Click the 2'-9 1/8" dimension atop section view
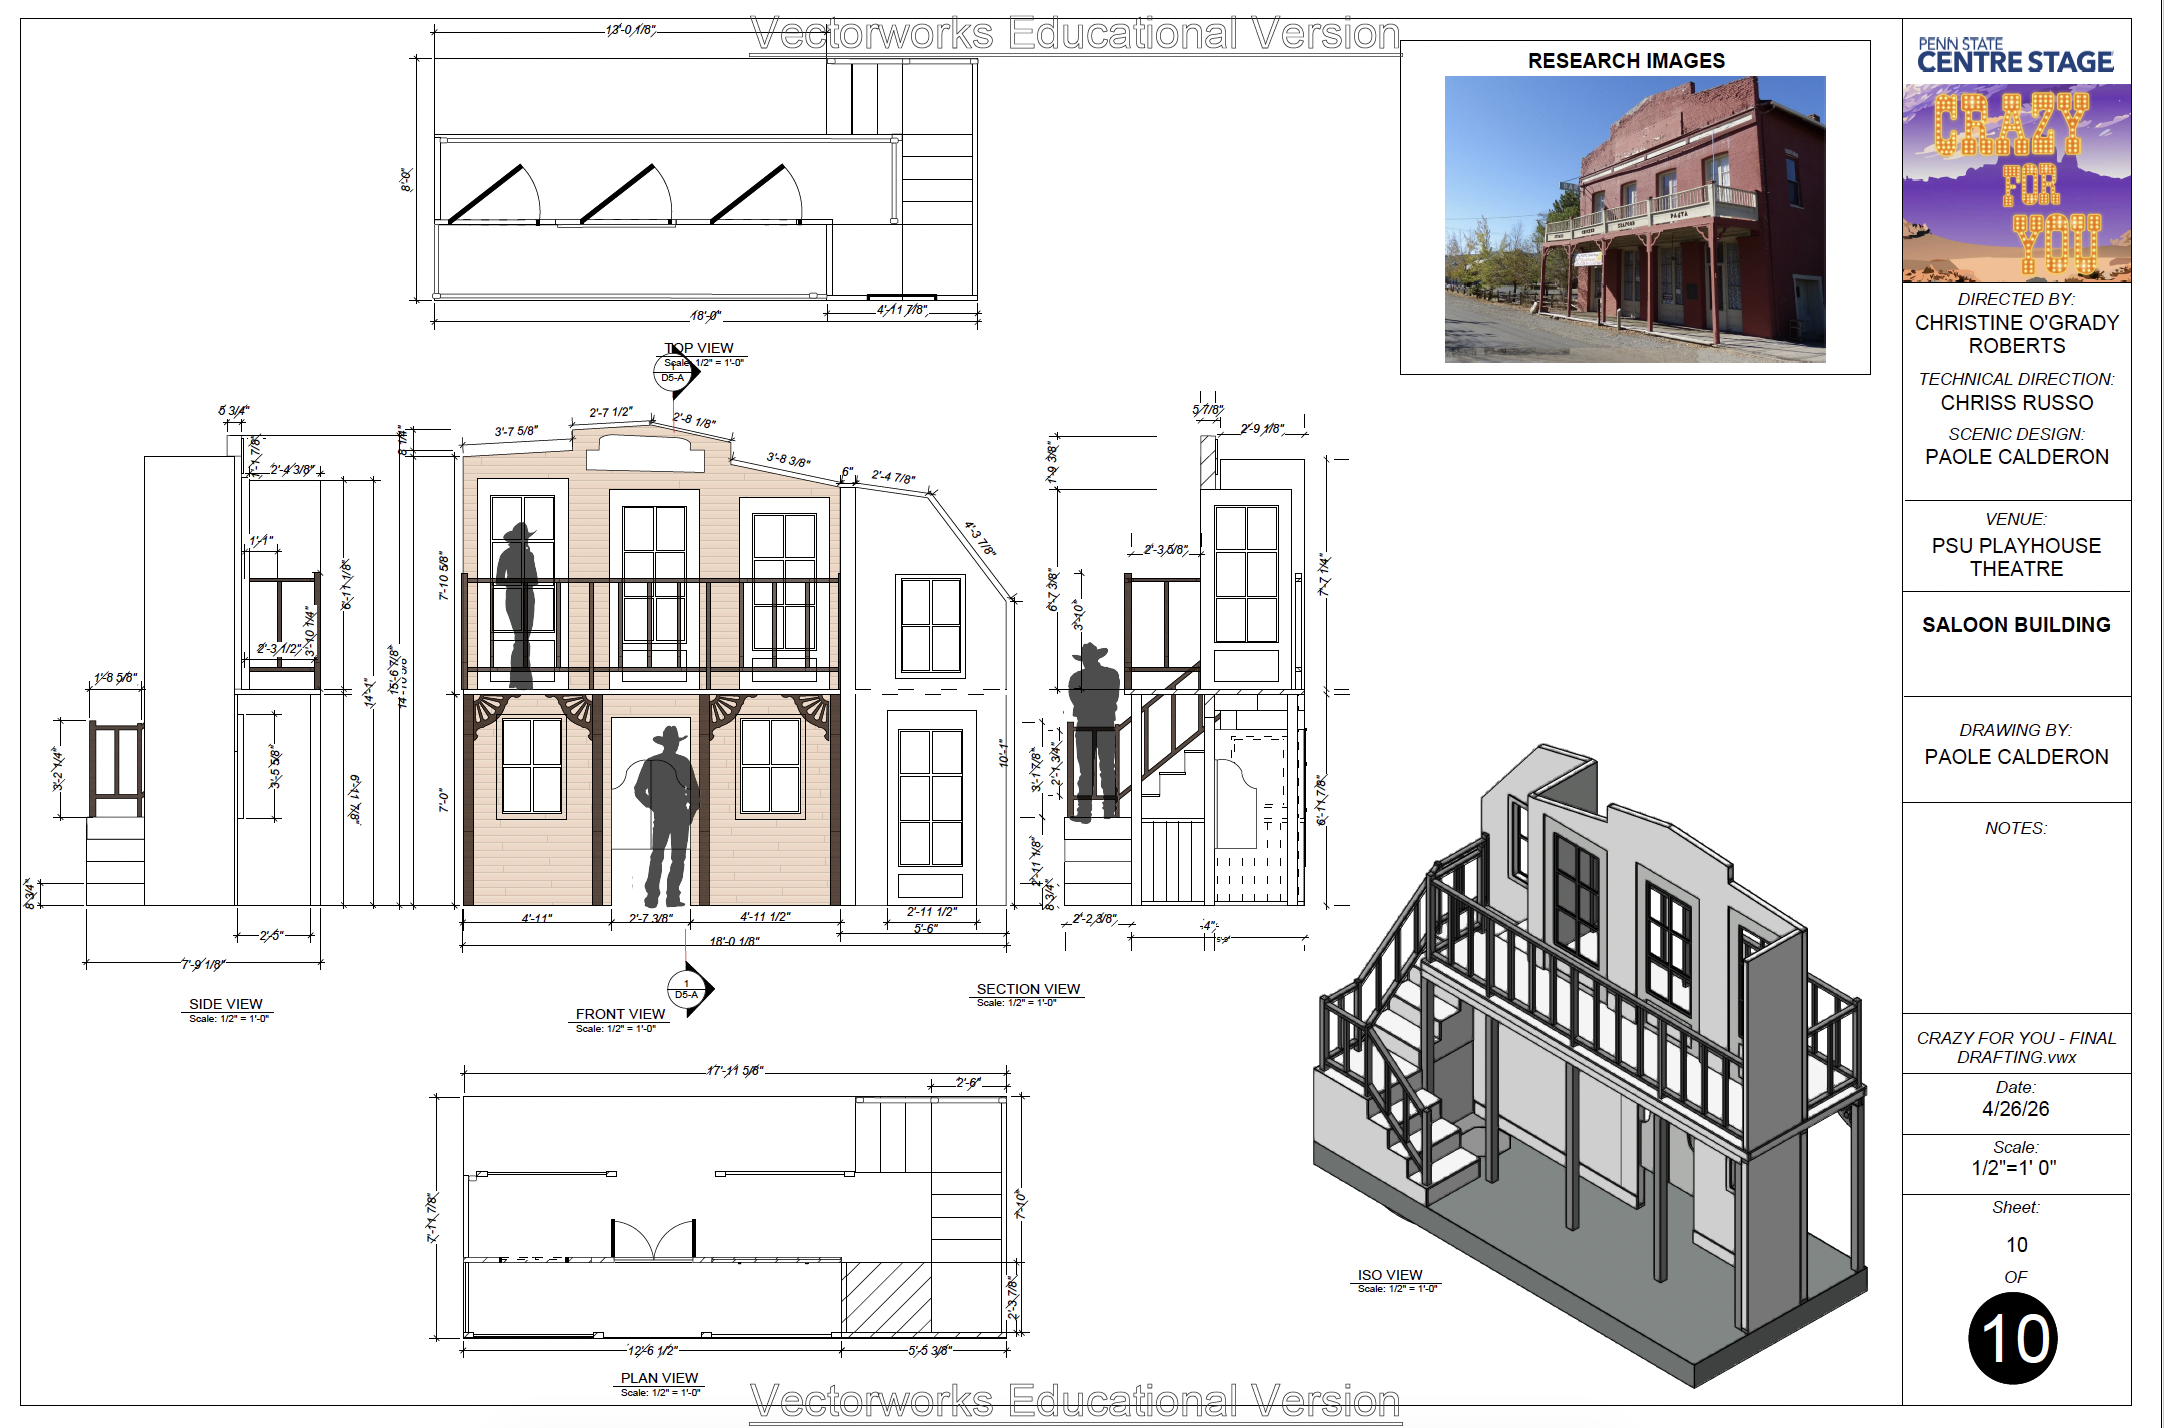 point(1262,429)
